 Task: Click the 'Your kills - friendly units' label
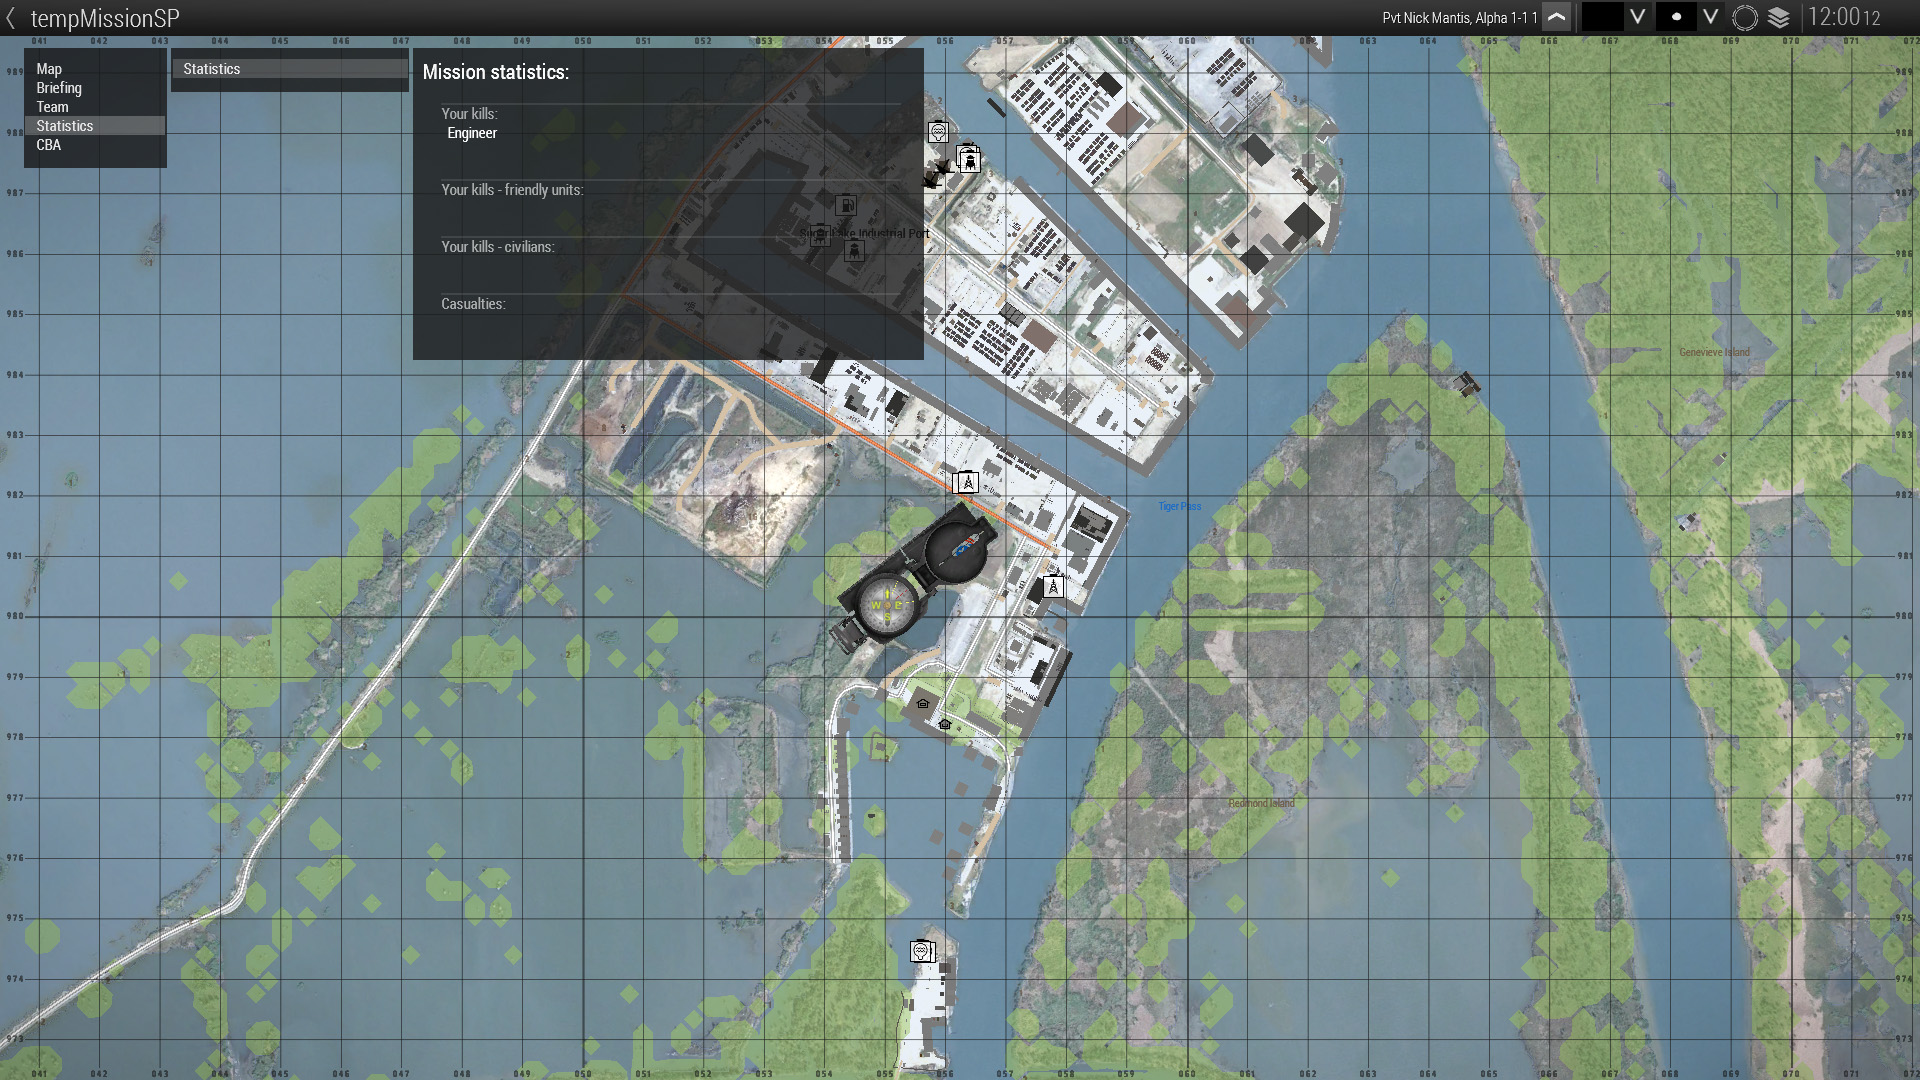click(x=512, y=190)
